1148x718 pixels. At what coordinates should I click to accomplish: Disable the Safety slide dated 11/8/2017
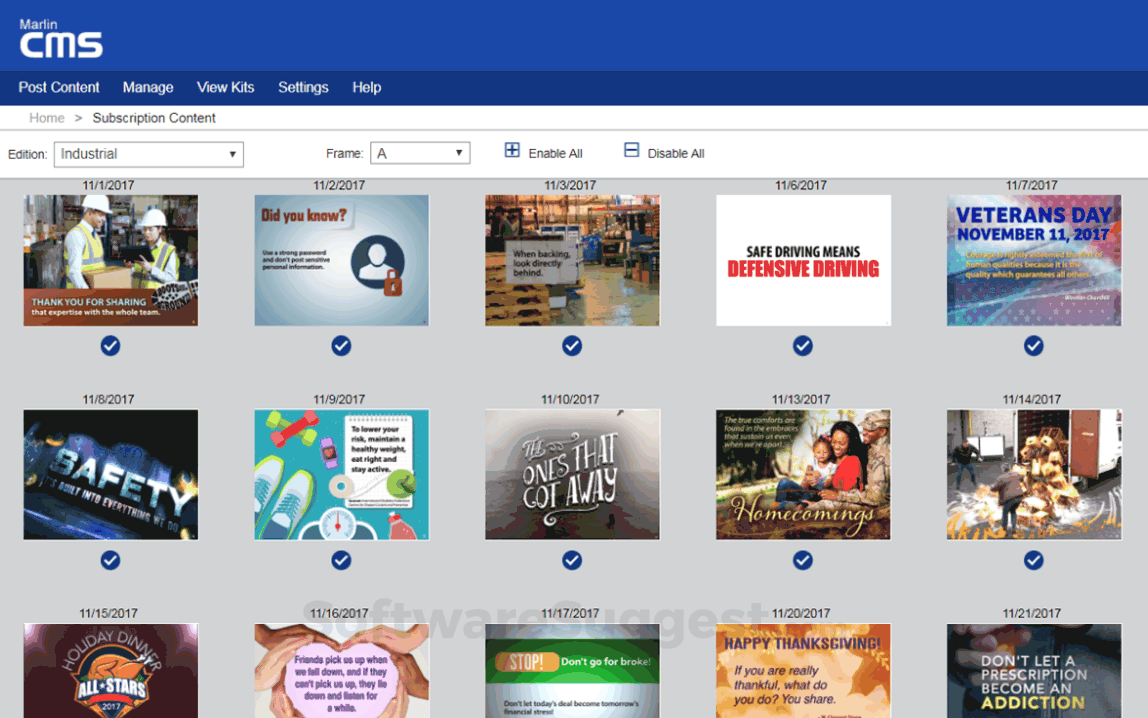pyautogui.click(x=110, y=561)
